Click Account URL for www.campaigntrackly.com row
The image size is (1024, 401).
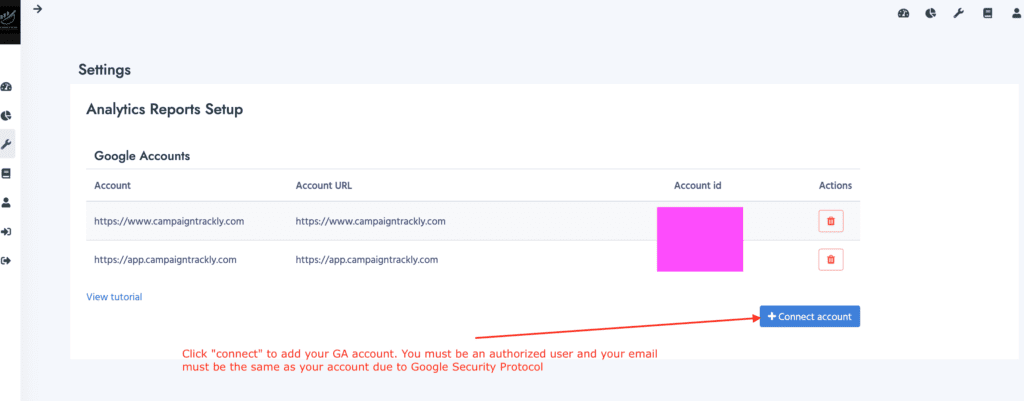click(x=370, y=221)
